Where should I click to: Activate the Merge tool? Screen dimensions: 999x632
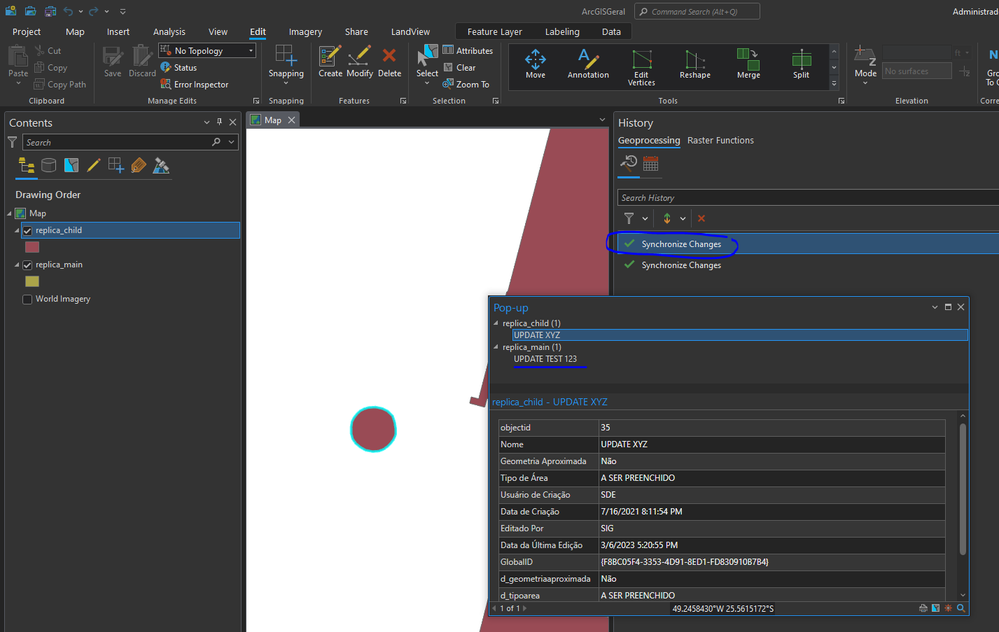pos(748,64)
